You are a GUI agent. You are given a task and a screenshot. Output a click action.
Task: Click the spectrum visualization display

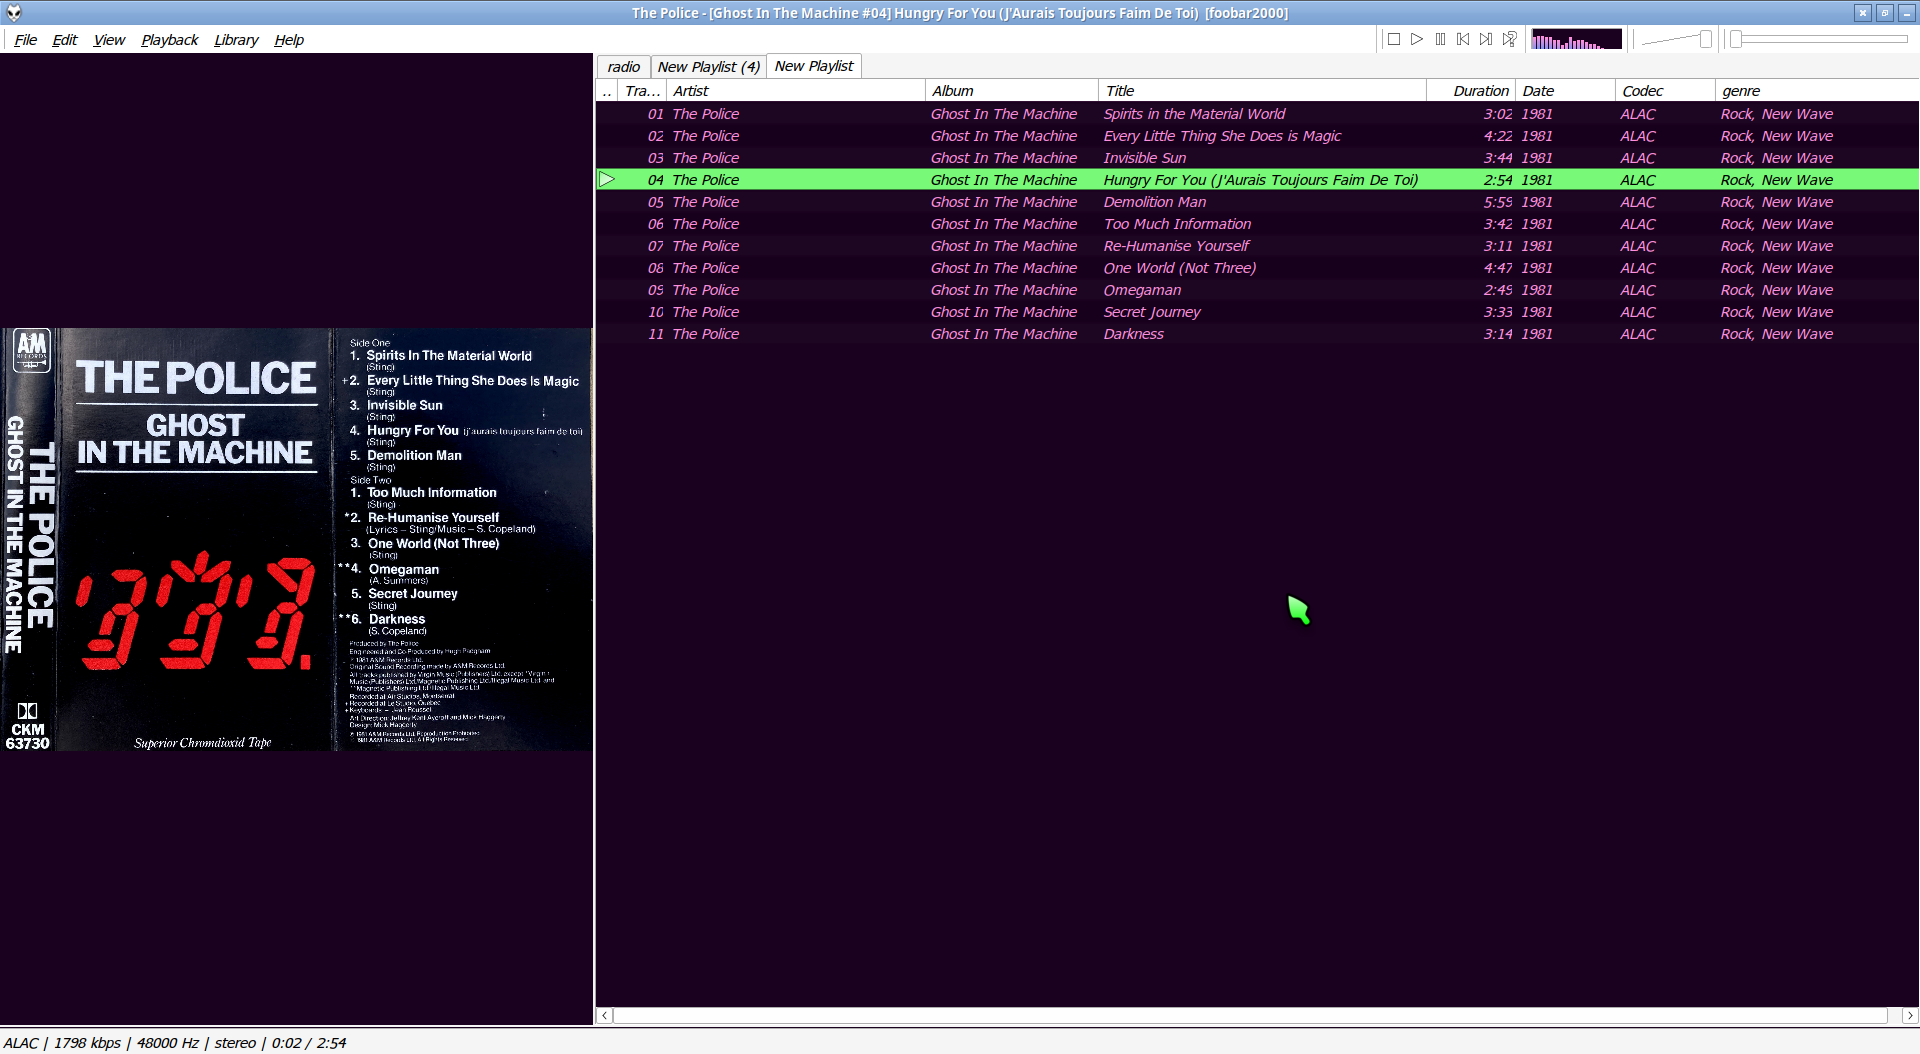point(1576,39)
